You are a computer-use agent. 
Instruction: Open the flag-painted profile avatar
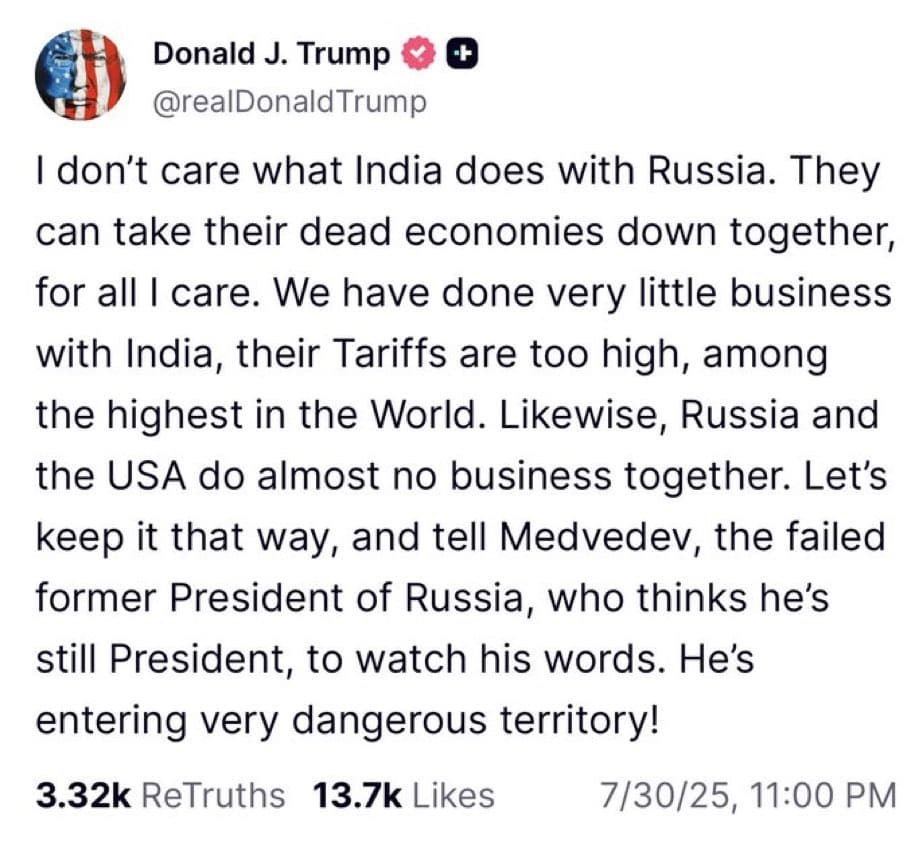tap(81, 75)
